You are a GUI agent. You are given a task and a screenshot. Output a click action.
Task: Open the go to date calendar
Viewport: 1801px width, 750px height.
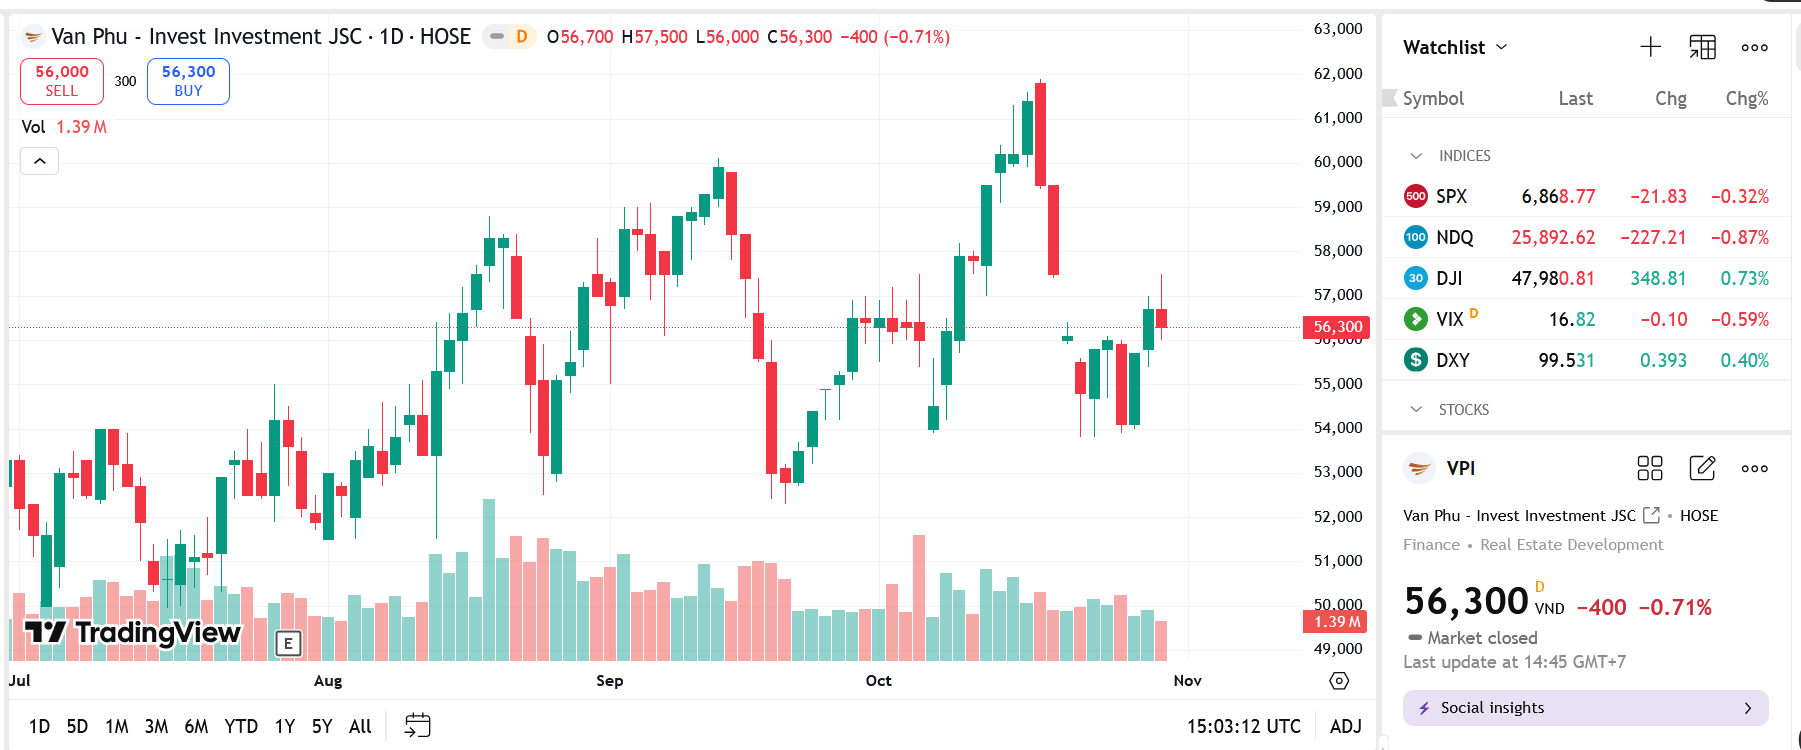(417, 726)
